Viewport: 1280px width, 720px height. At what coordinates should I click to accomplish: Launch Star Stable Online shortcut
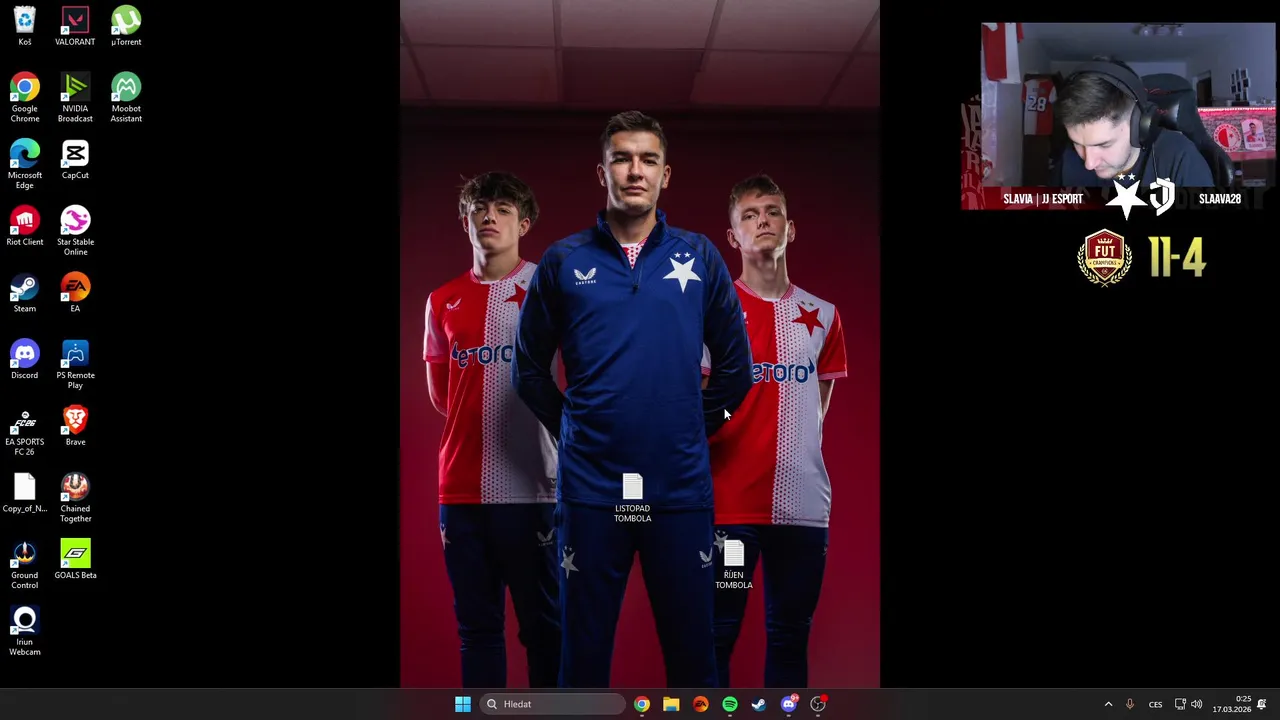[75, 231]
